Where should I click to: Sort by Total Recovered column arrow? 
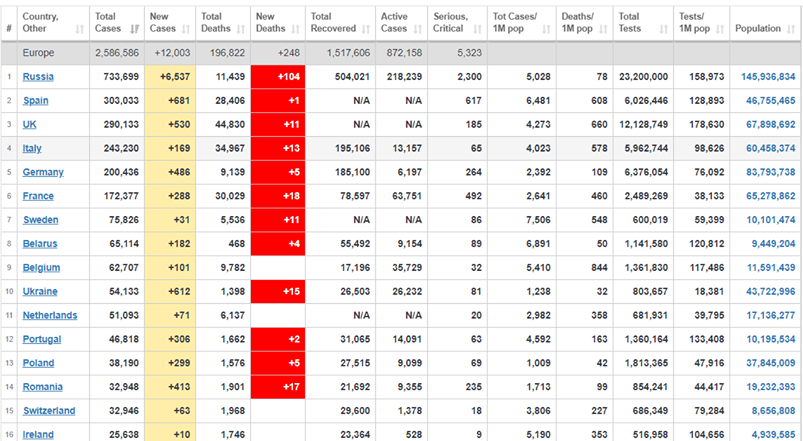coord(366,29)
